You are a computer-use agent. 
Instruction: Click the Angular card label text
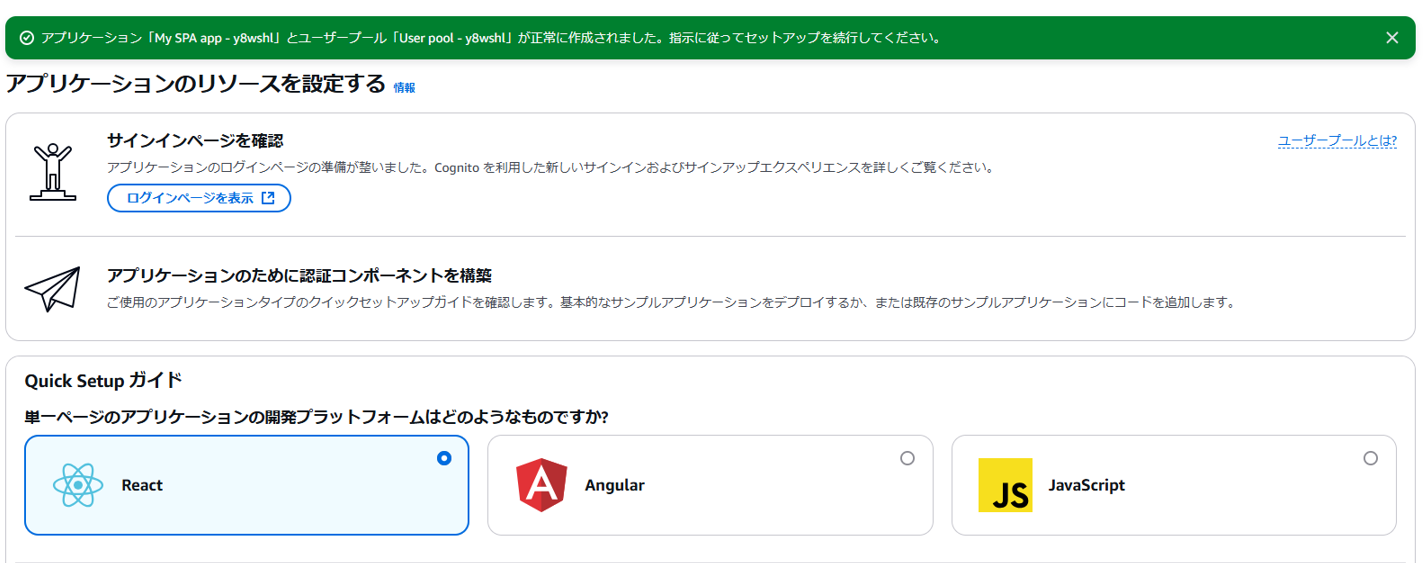(615, 485)
